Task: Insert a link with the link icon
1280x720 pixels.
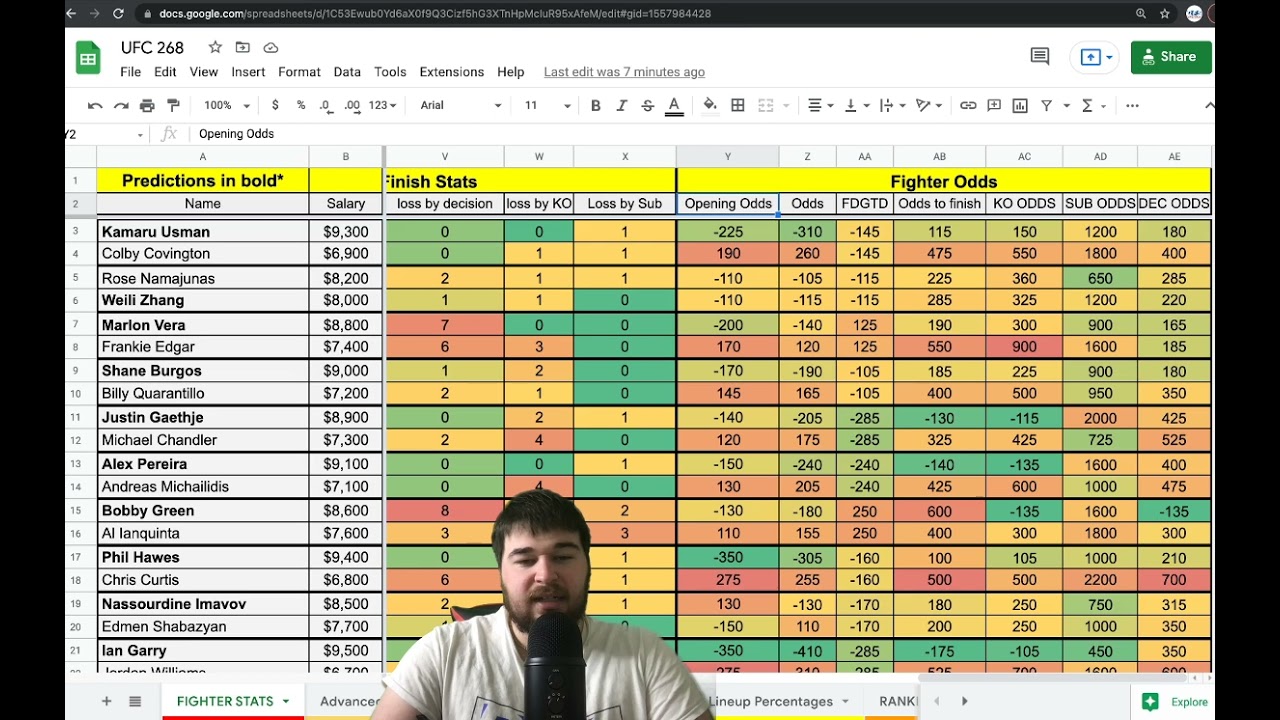Action: tap(968, 105)
